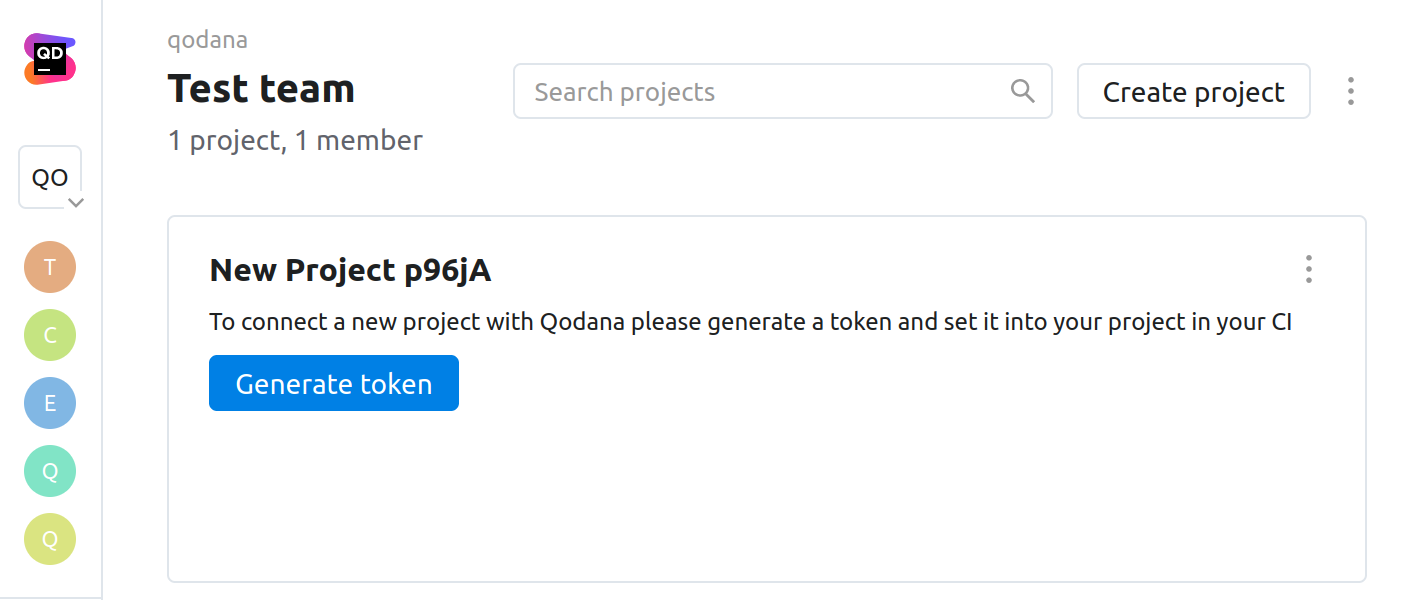Open the team options menu beside Create project
This screenshot has width=1412, height=600.
tap(1350, 91)
